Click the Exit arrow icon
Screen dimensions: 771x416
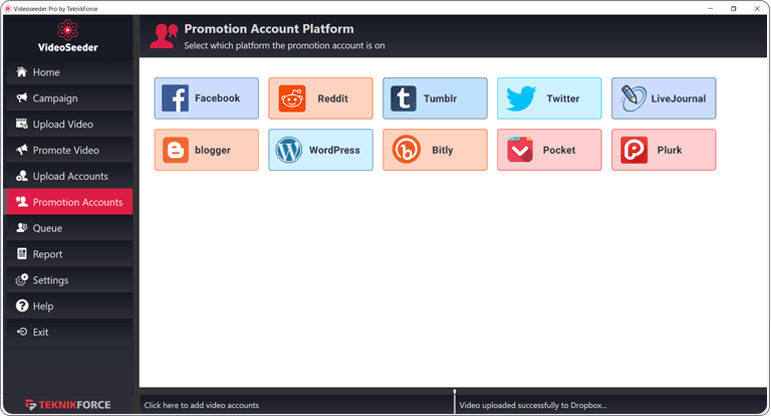22,332
